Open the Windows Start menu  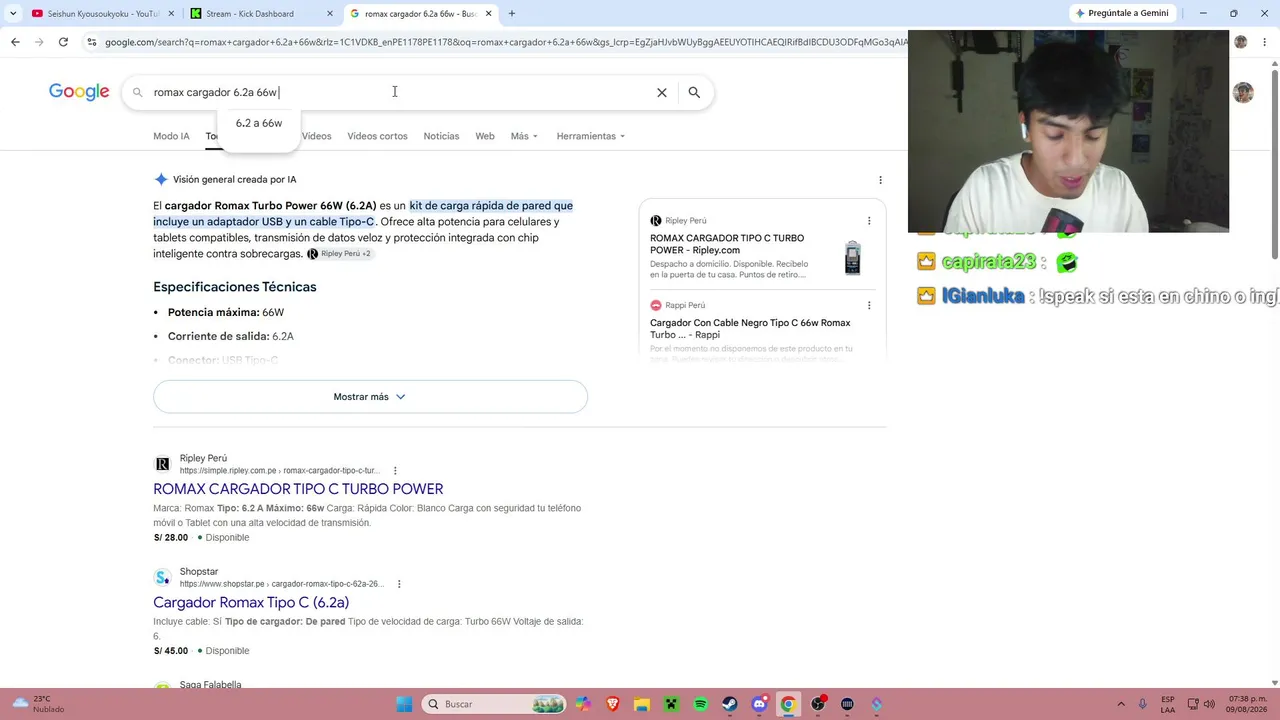(404, 704)
